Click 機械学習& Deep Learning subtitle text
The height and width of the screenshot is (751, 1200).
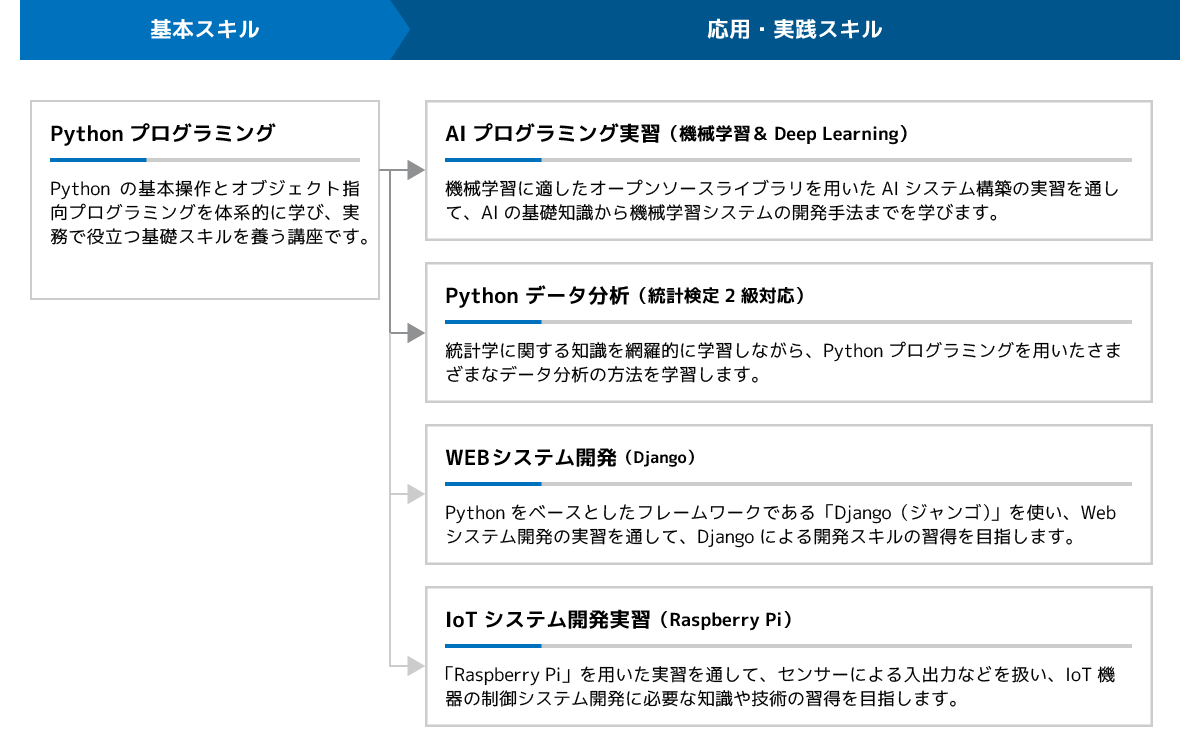point(787,134)
